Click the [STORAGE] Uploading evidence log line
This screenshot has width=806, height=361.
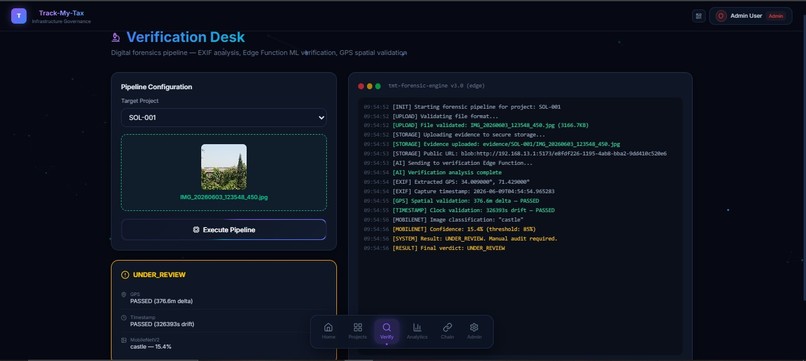coord(454,135)
